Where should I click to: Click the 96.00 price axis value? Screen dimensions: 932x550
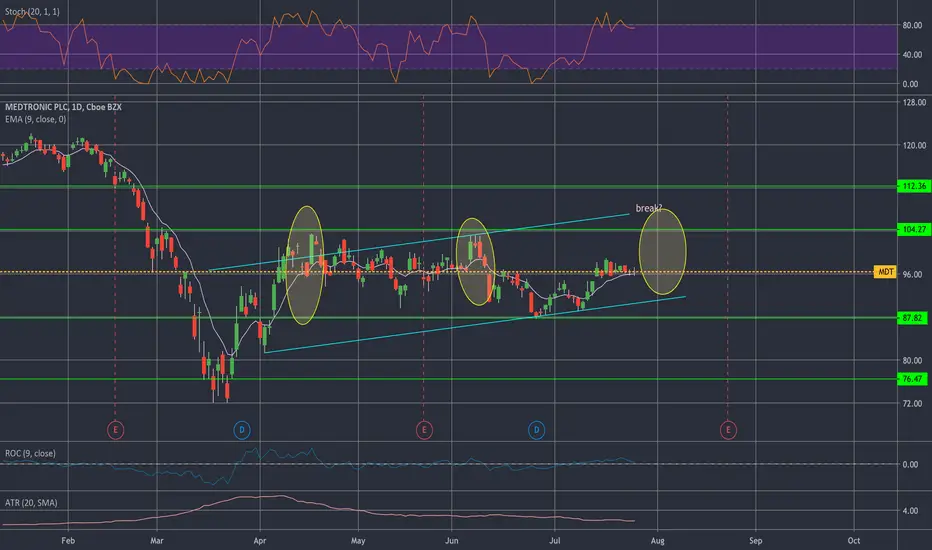point(912,275)
